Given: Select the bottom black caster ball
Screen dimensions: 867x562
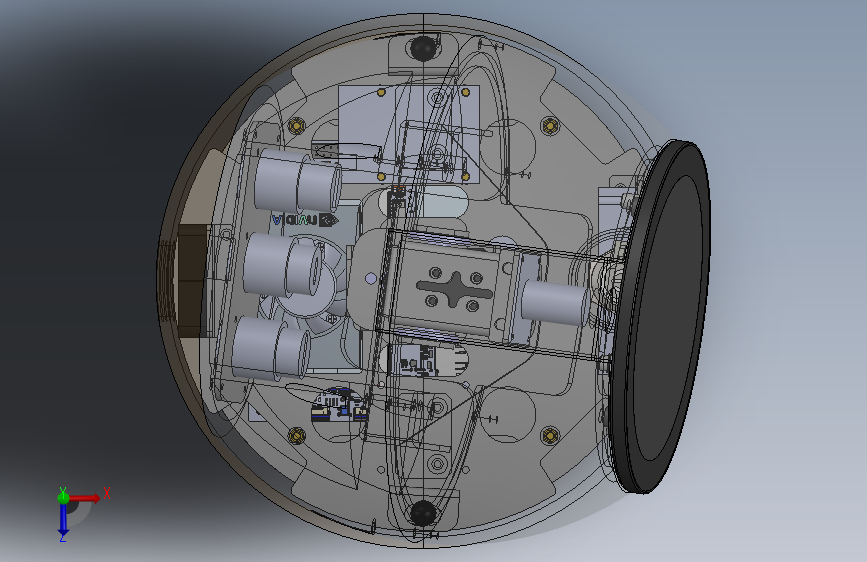Looking at the screenshot, I should 424,513.
